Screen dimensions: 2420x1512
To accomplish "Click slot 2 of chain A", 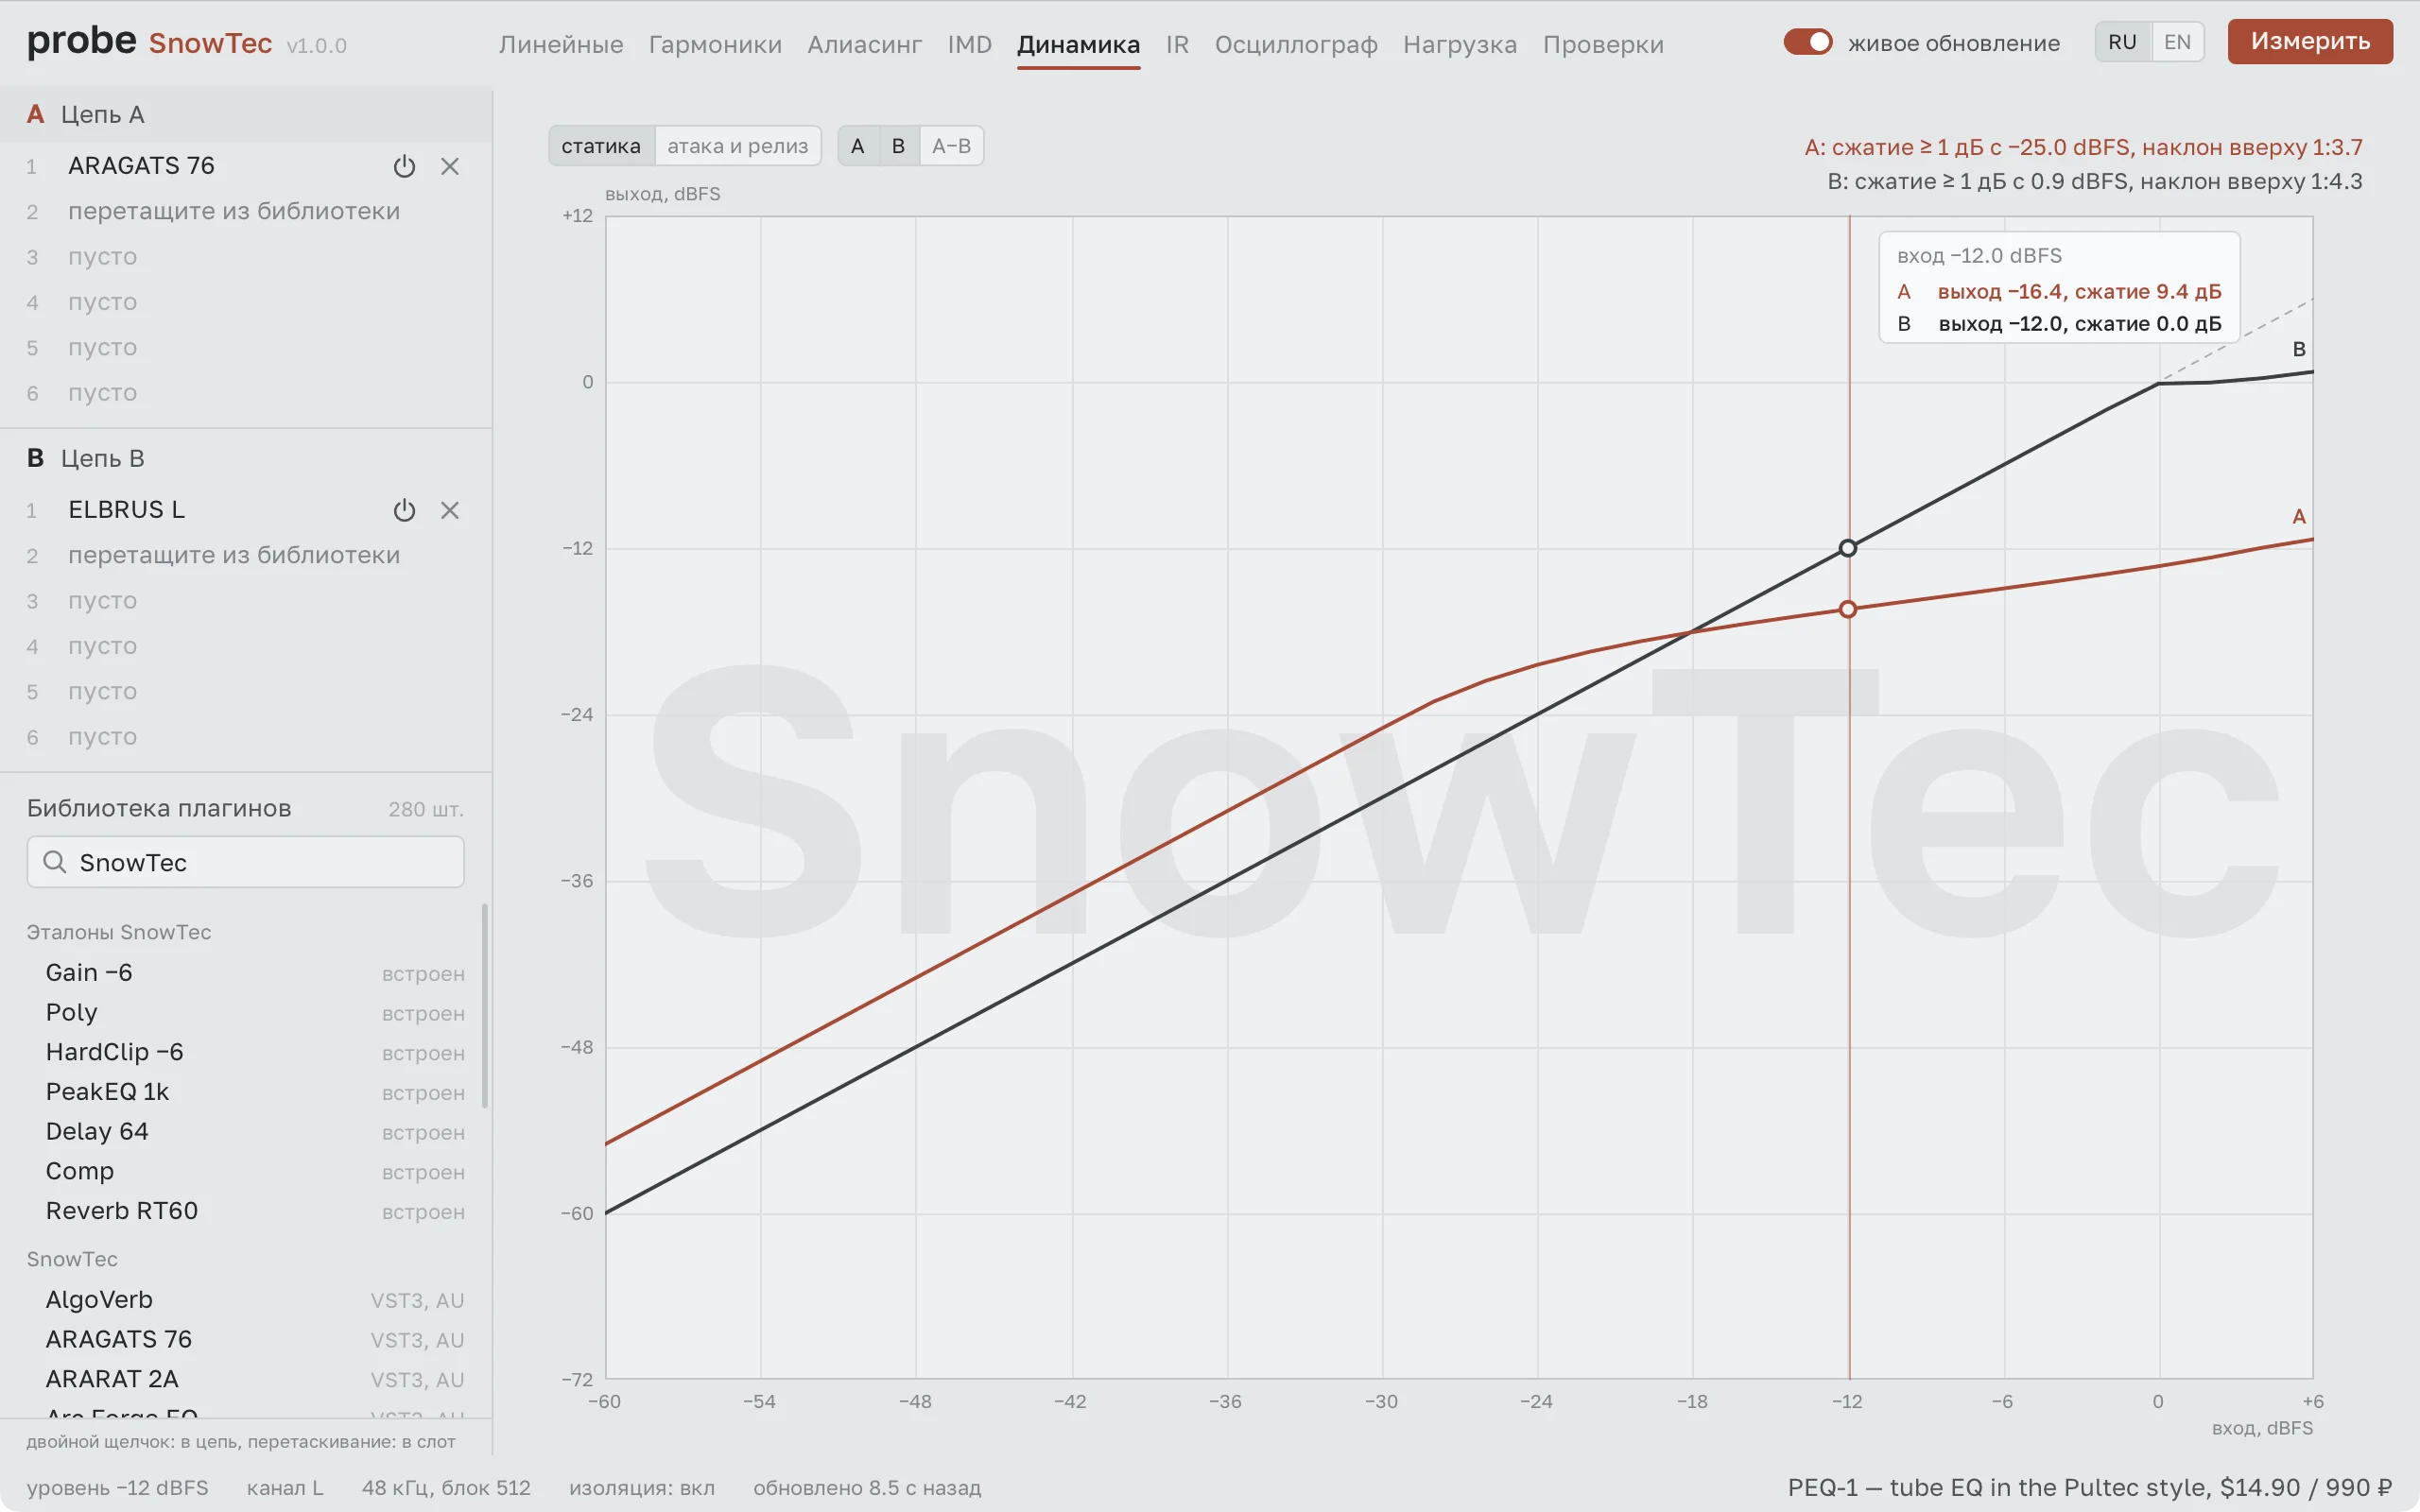I will click(x=245, y=211).
